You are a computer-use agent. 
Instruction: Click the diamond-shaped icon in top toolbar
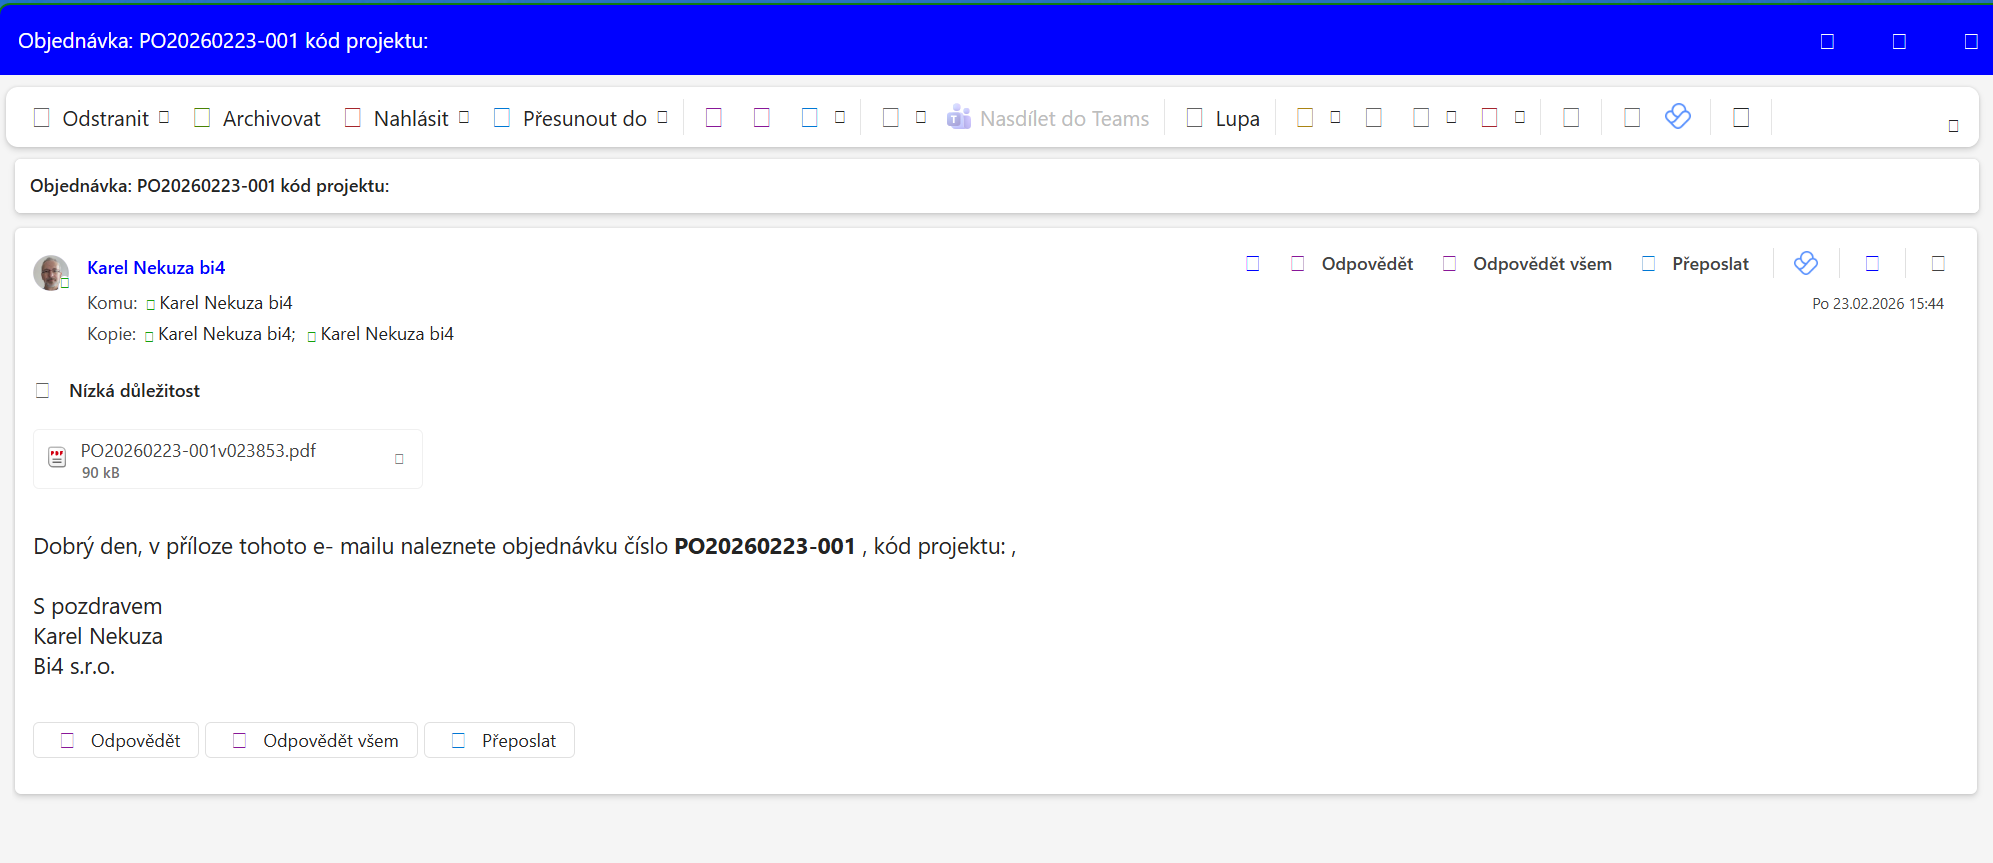tap(1678, 117)
